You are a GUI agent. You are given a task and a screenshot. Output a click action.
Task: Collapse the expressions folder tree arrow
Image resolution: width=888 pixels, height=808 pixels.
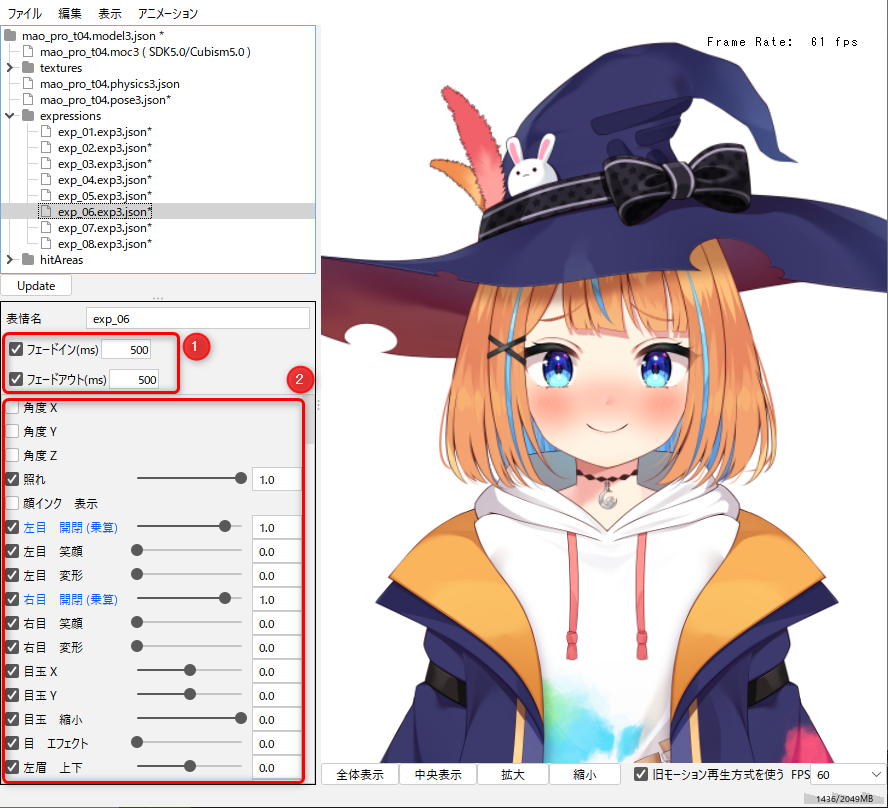[10, 116]
